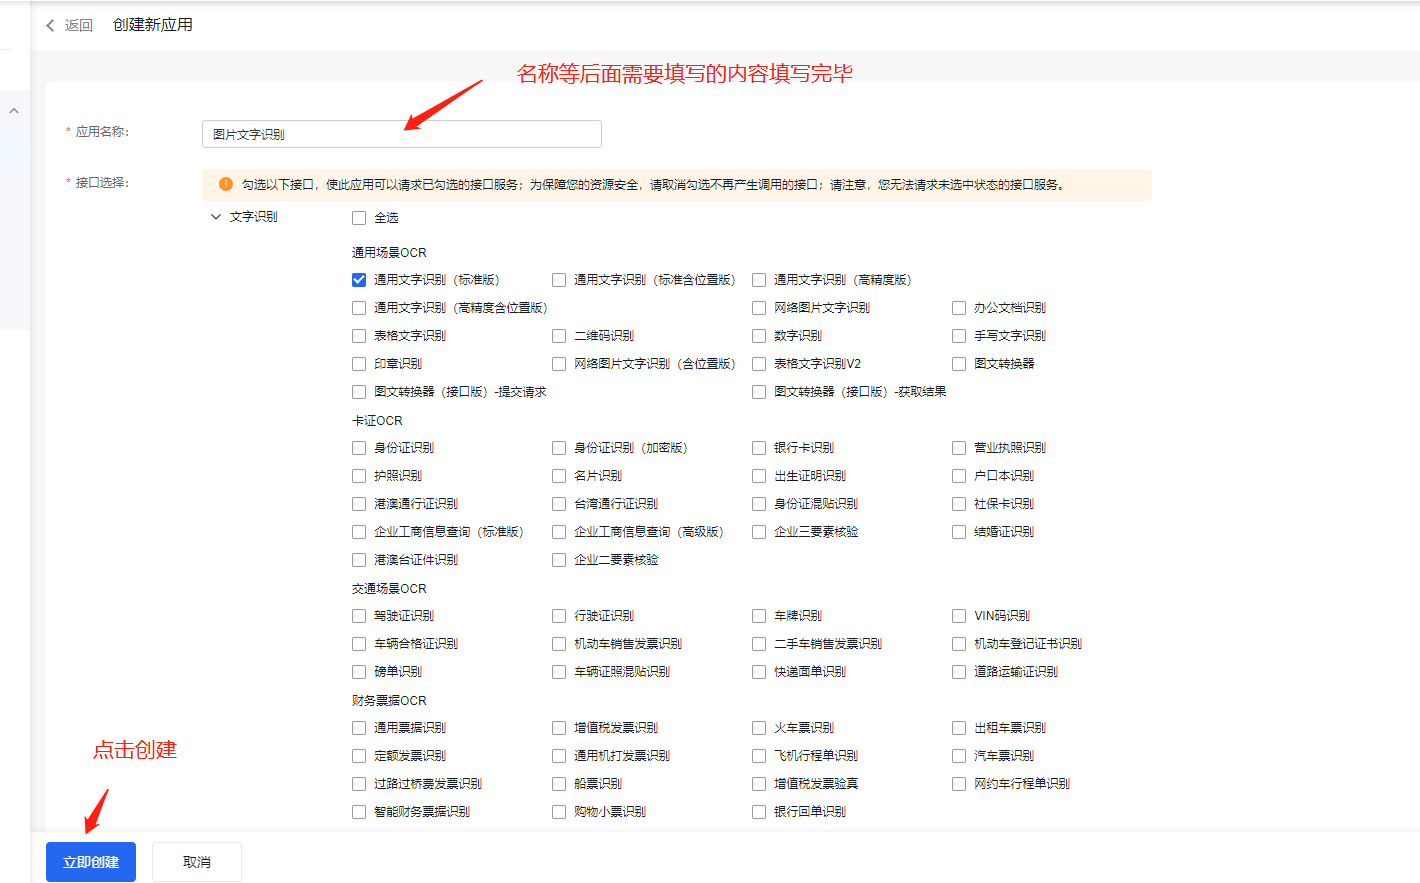Enable 办公文档识别 checkbox
1420x883 pixels.
[x=959, y=308]
